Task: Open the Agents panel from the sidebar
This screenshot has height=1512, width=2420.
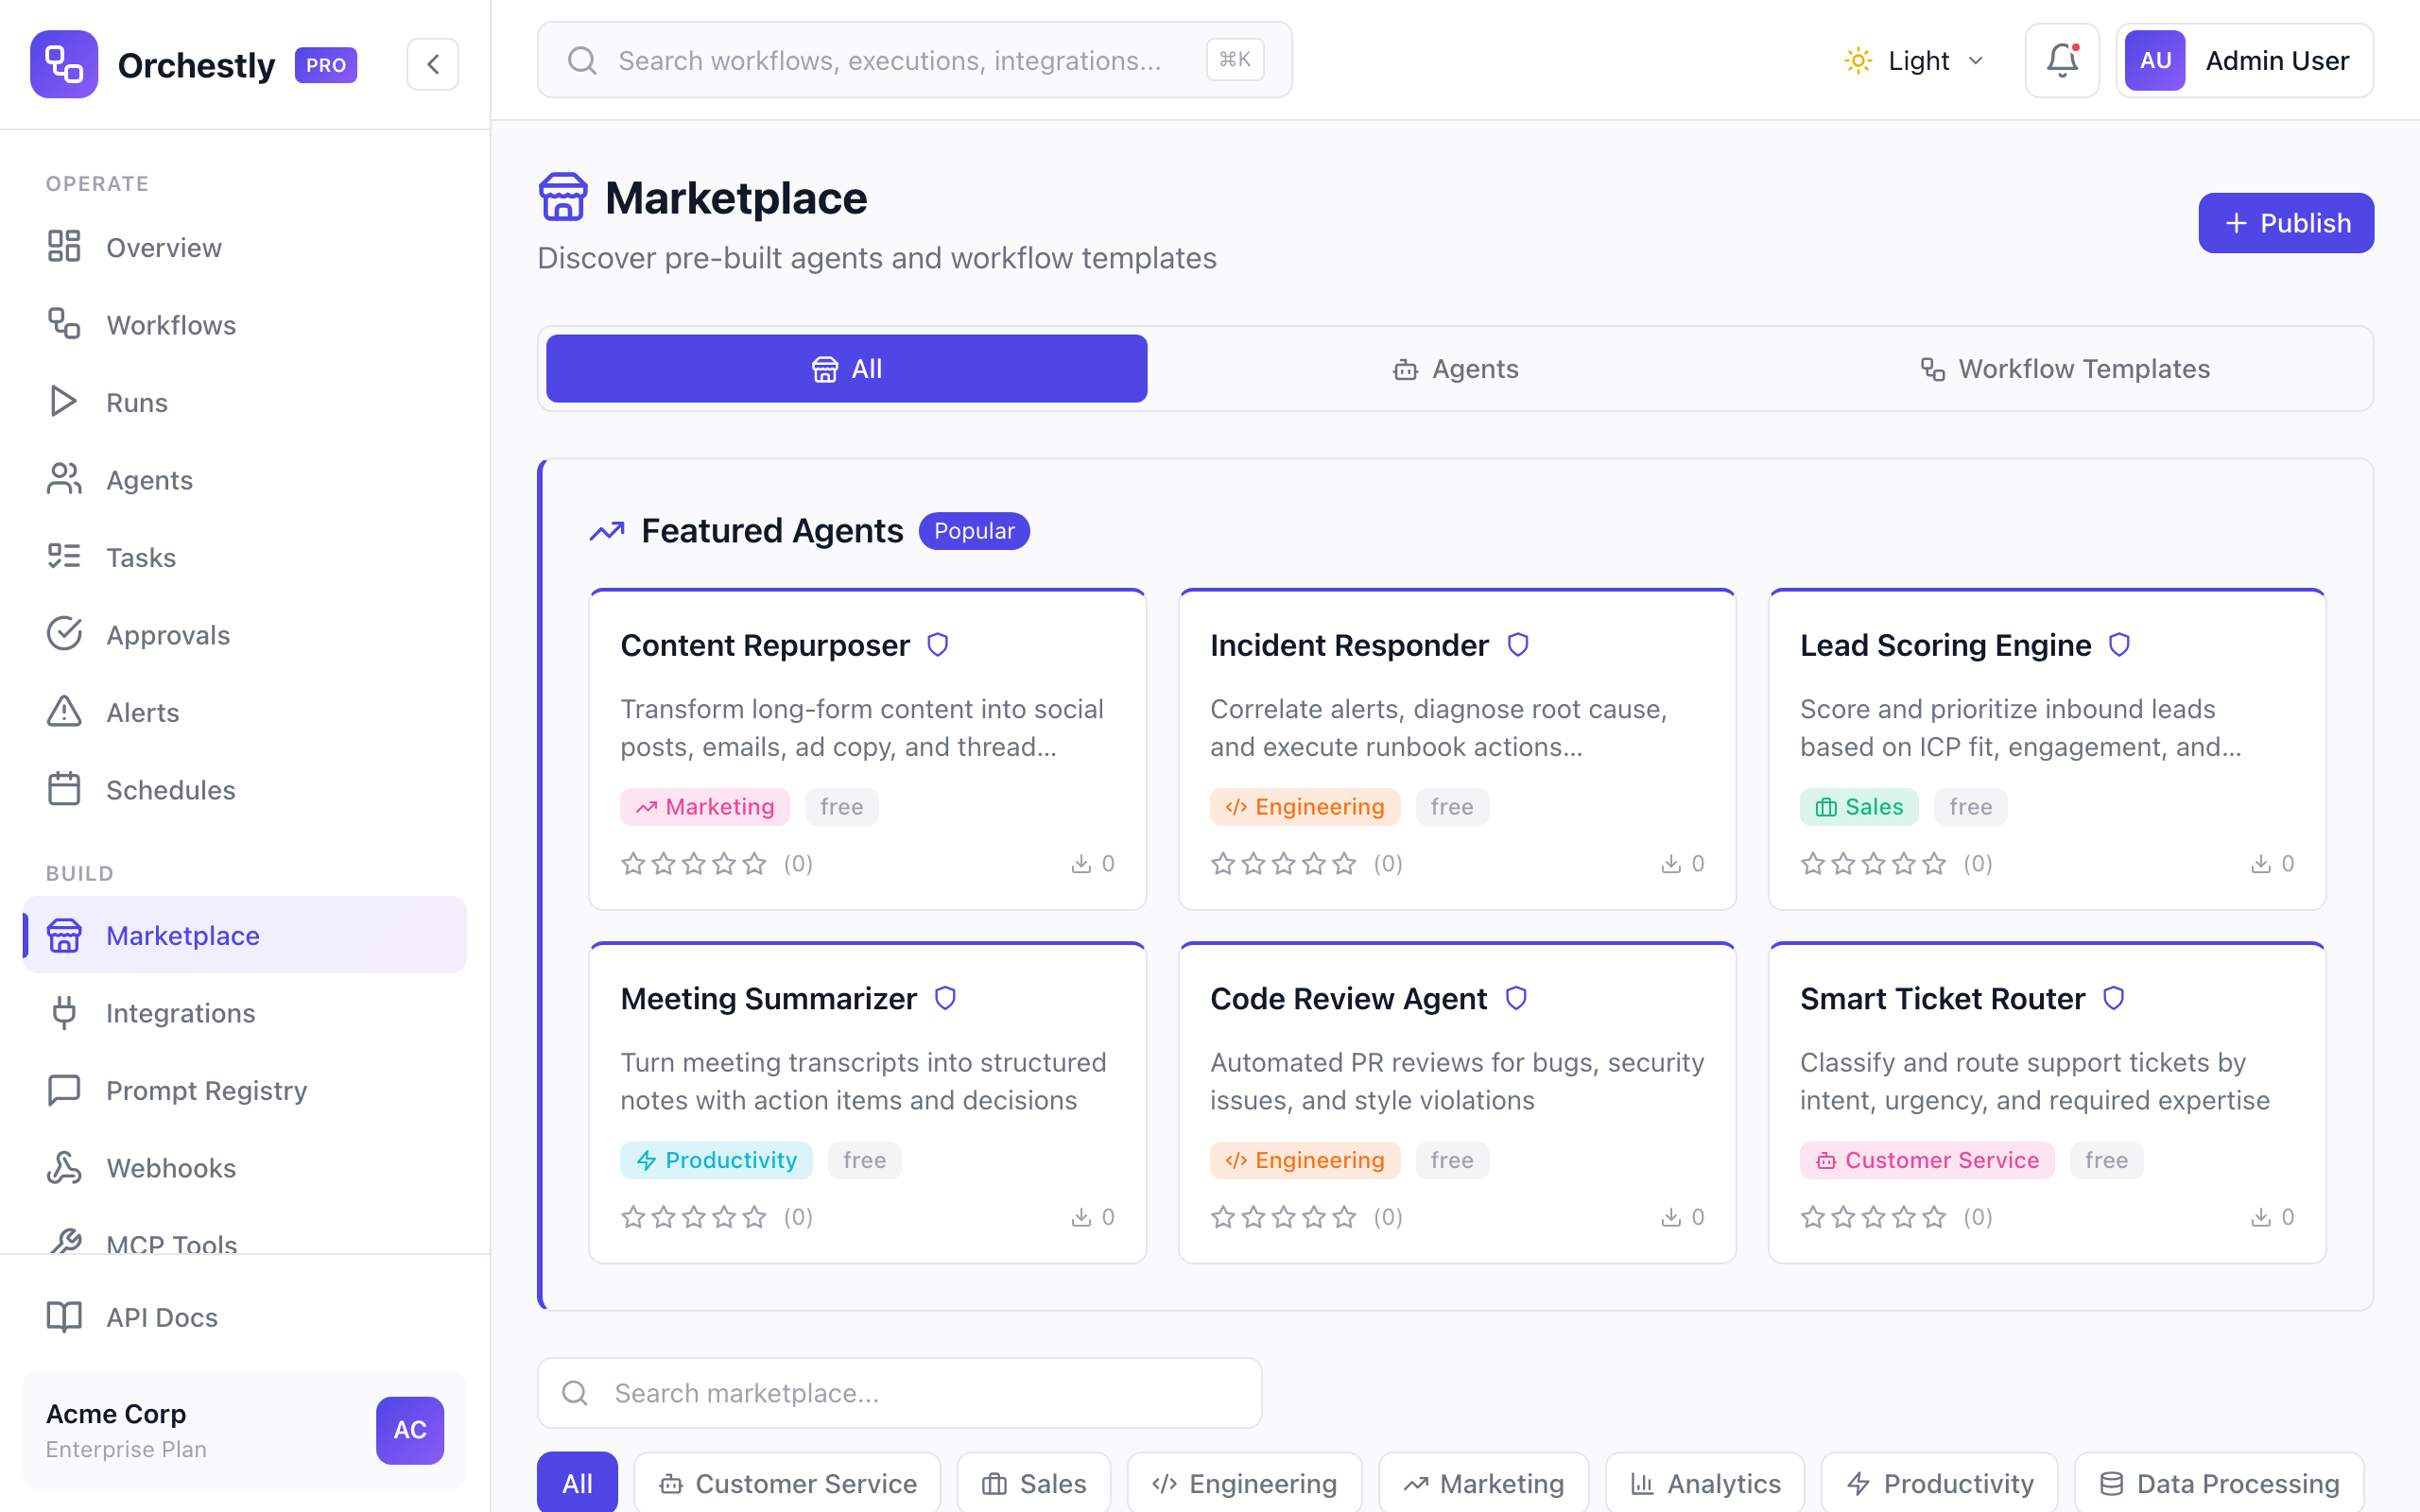Action: point(148,479)
